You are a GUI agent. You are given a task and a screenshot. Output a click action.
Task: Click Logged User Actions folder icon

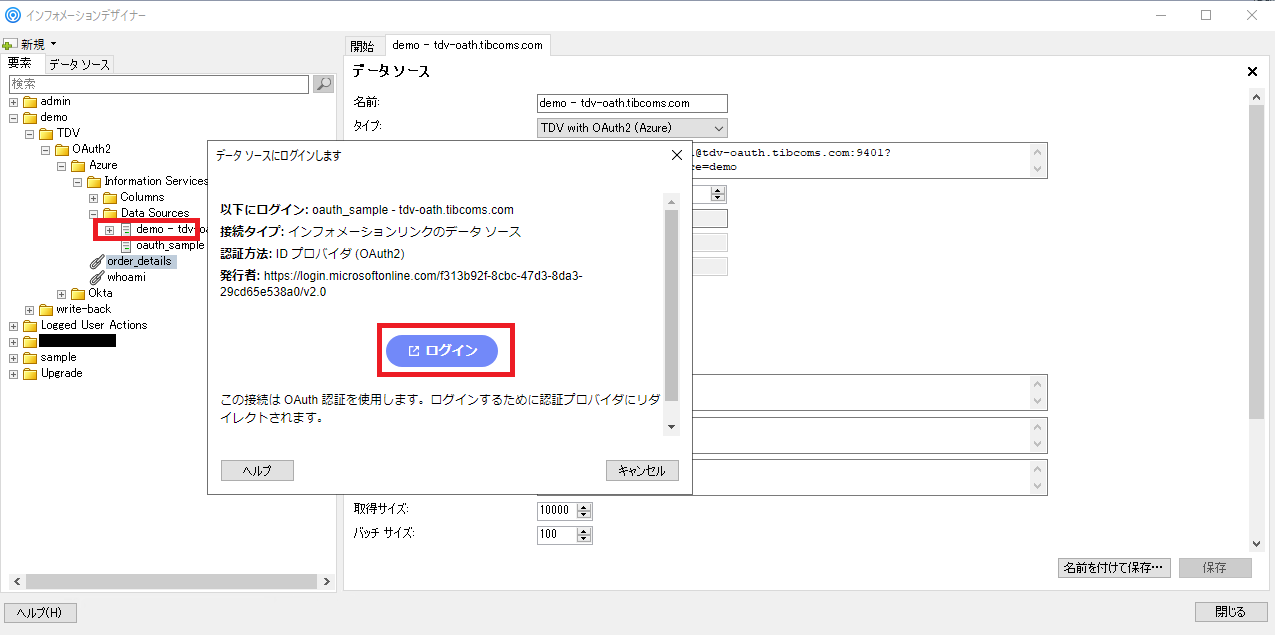pyautogui.click(x=30, y=326)
